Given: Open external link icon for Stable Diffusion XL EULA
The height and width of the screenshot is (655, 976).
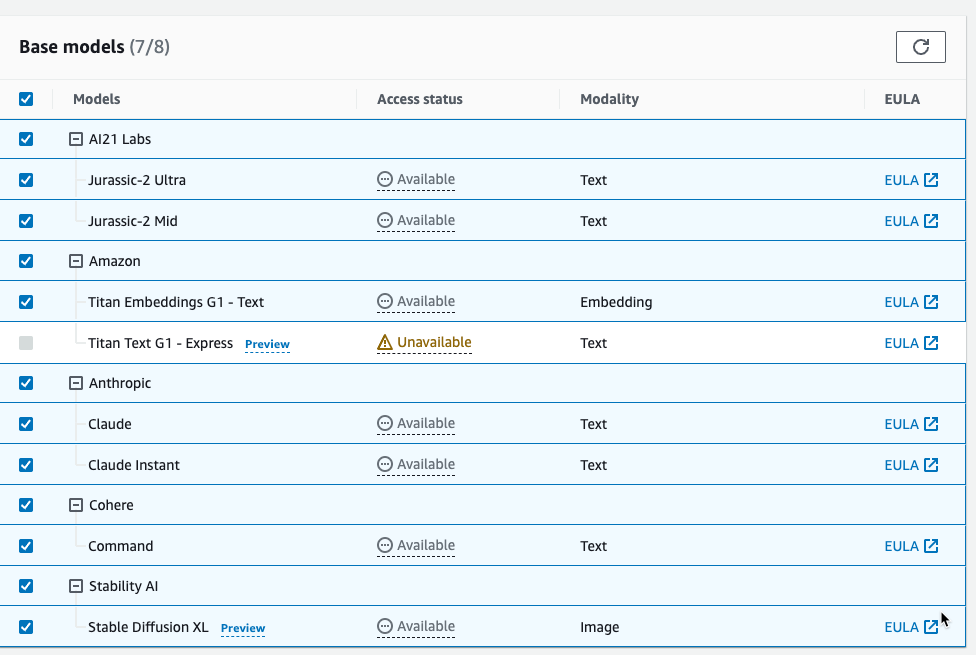Looking at the screenshot, I should pyautogui.click(x=931, y=627).
